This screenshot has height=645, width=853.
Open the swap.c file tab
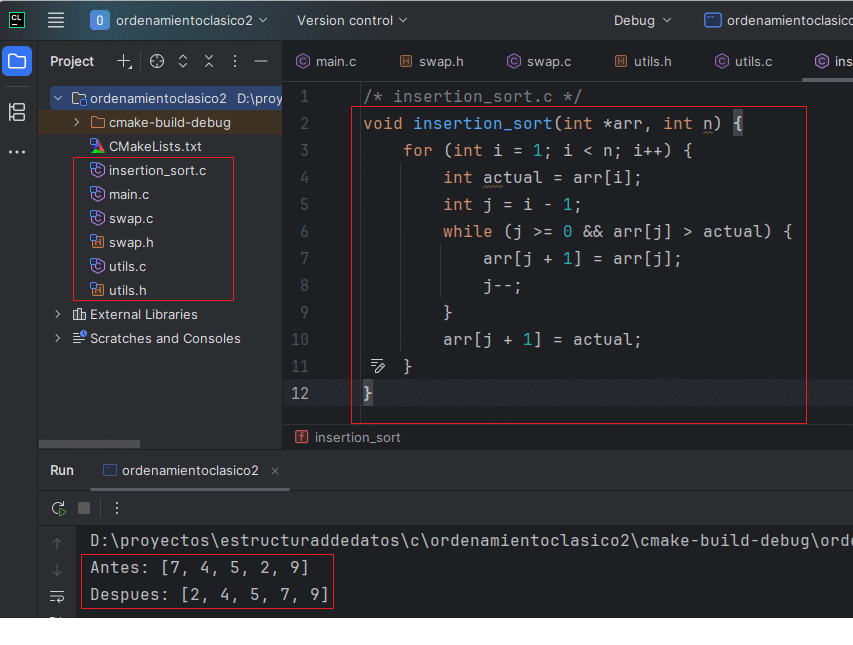coord(546,61)
